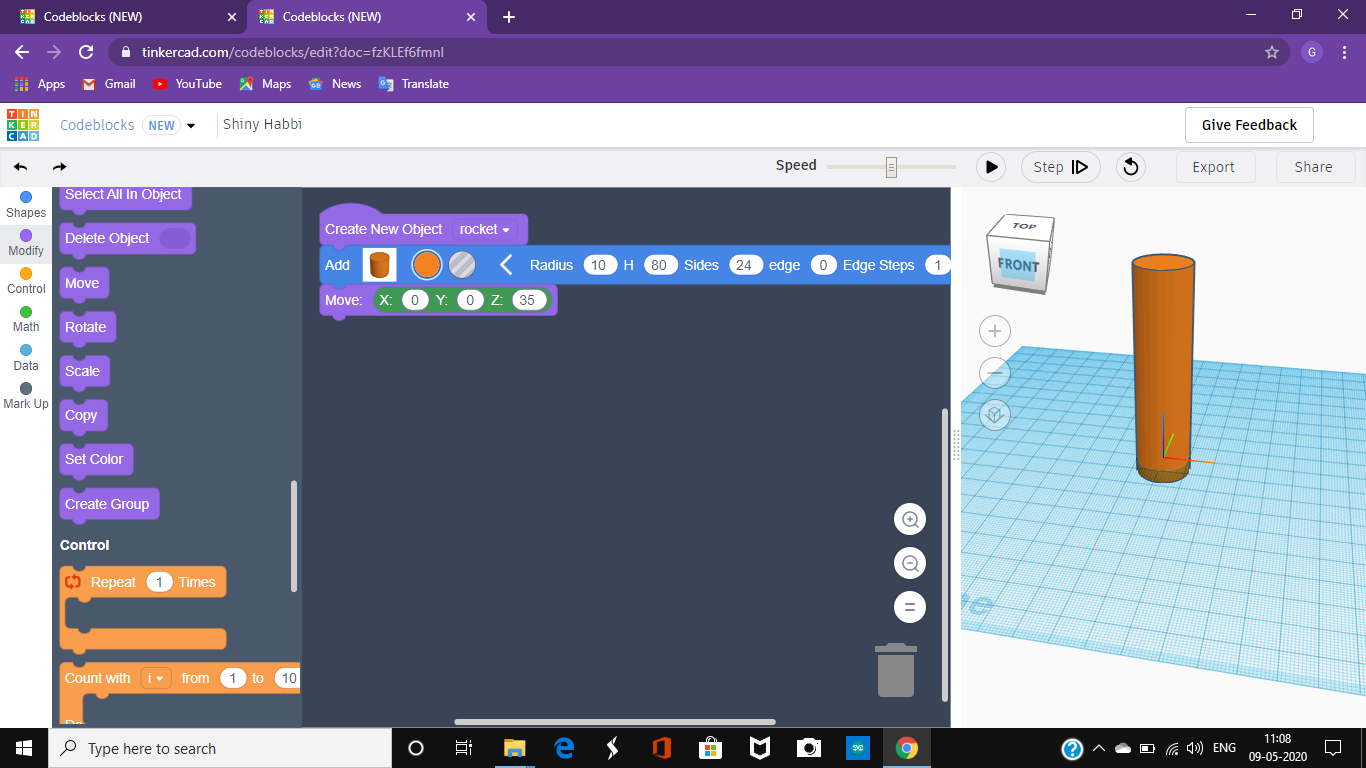Image resolution: width=1366 pixels, height=768 pixels.
Task: Run the code with the play button
Action: 990,167
